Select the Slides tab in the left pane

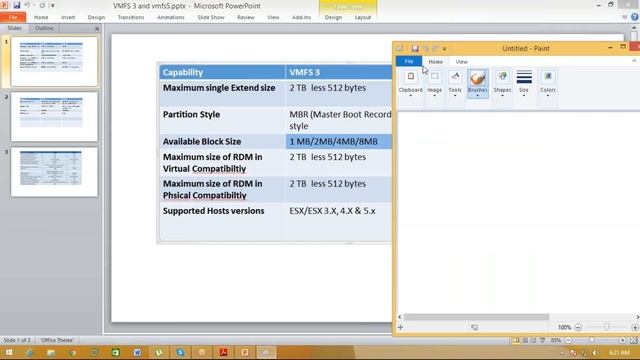coord(14,28)
